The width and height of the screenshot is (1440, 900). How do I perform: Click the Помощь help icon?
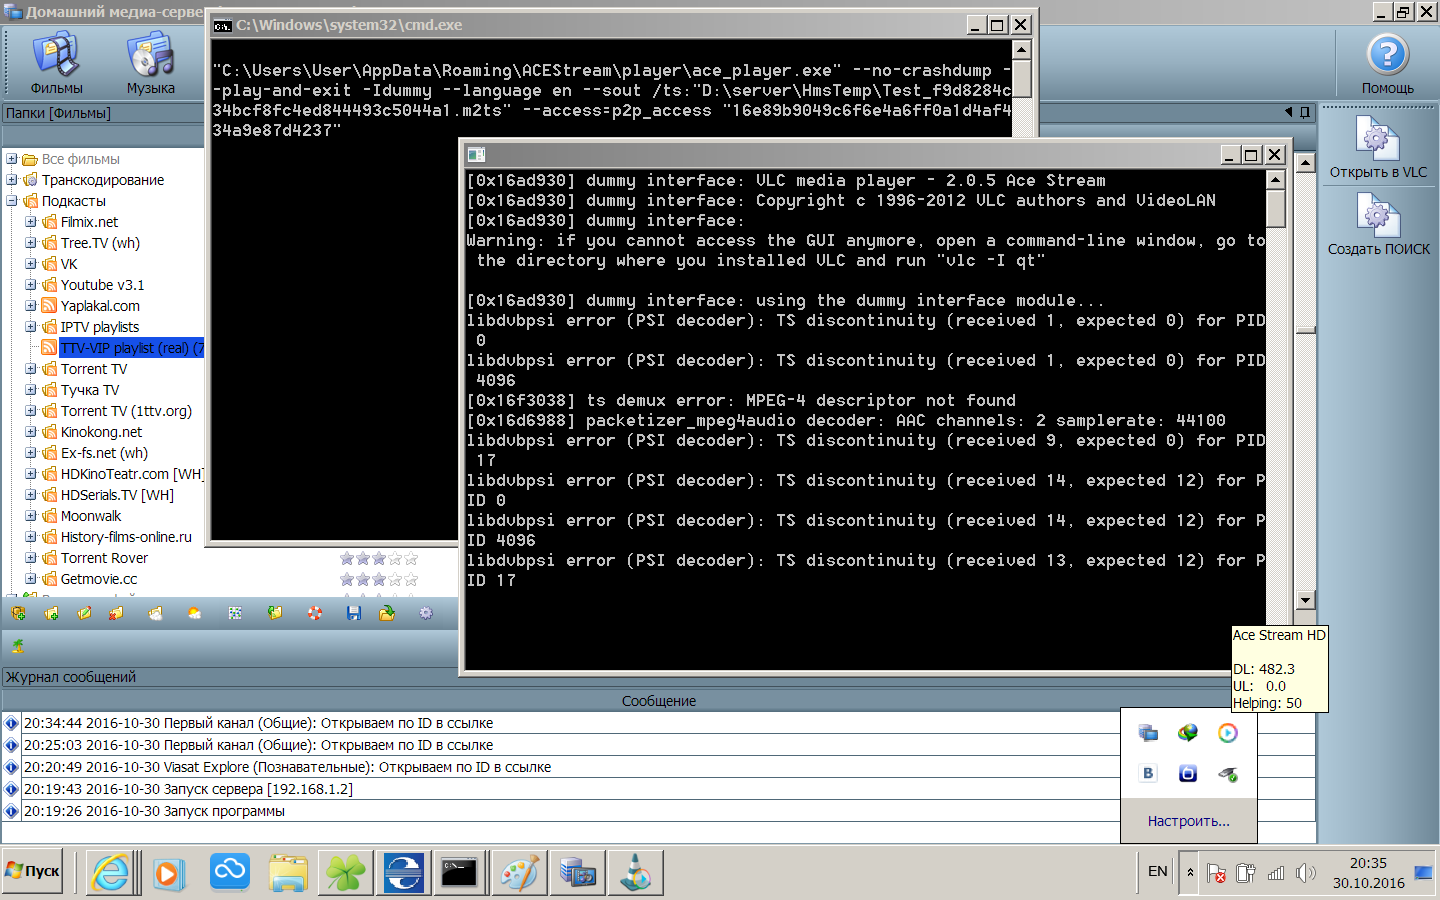tap(1387, 62)
